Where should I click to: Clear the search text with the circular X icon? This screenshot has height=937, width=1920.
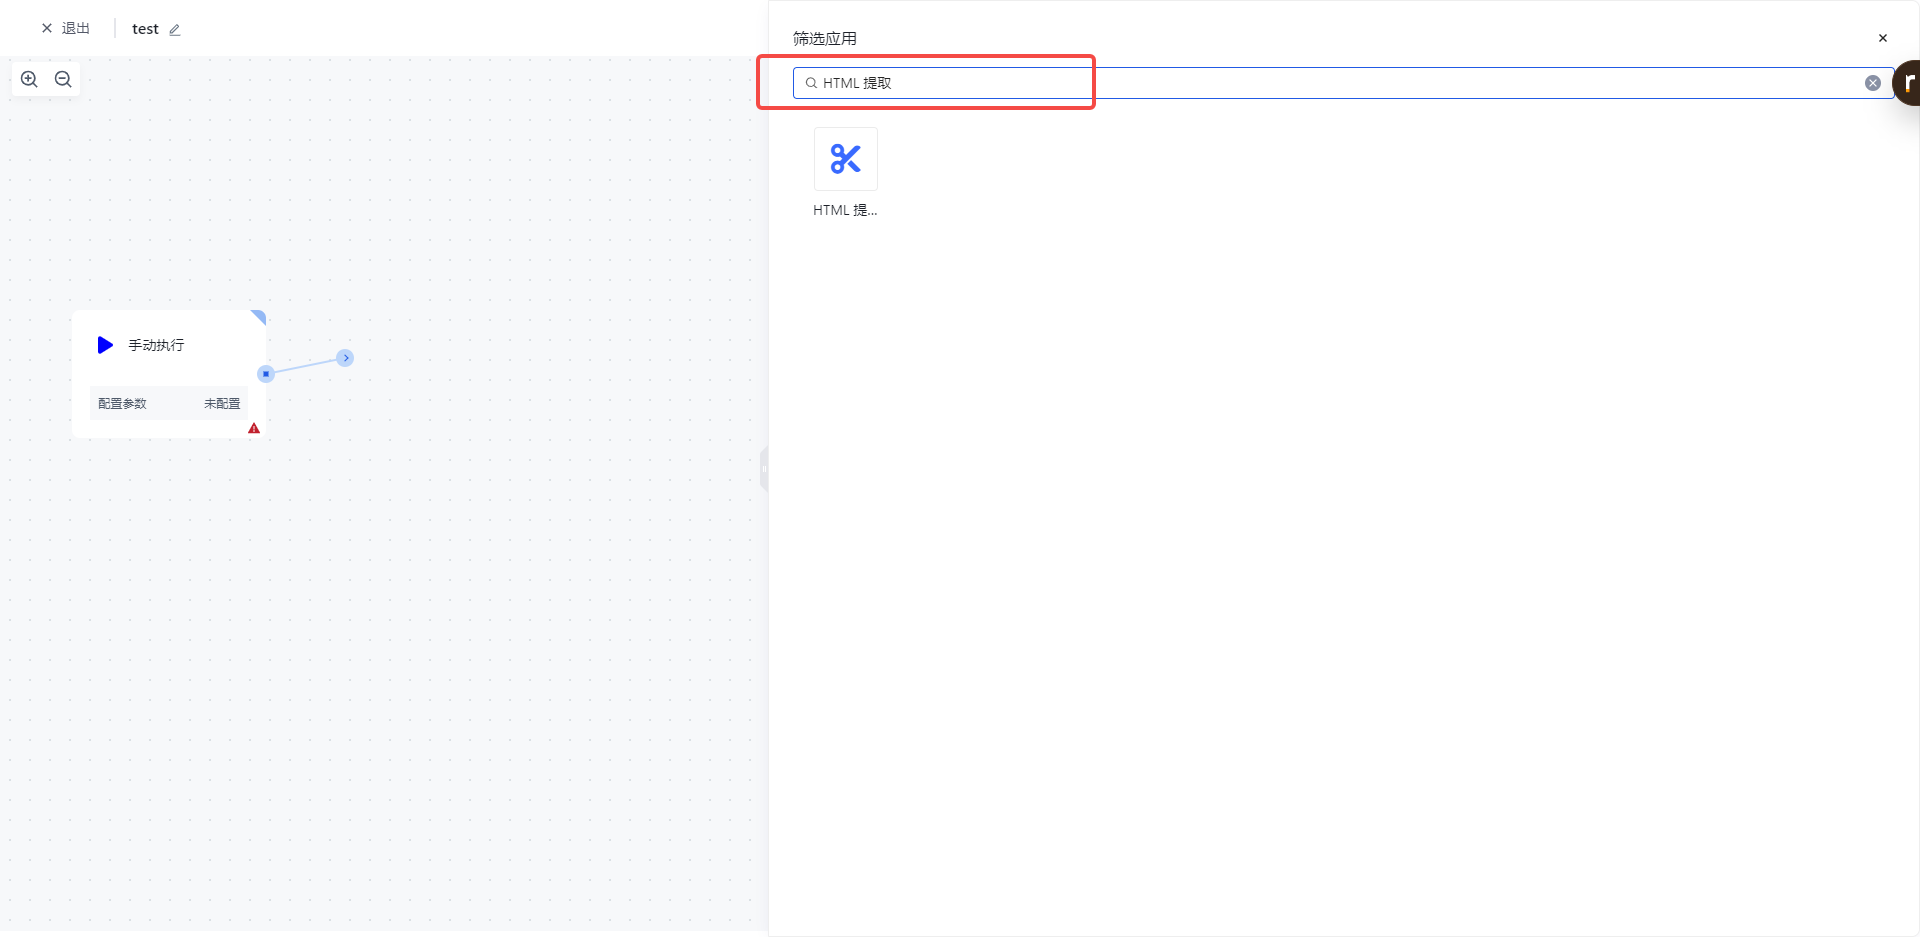1872,83
